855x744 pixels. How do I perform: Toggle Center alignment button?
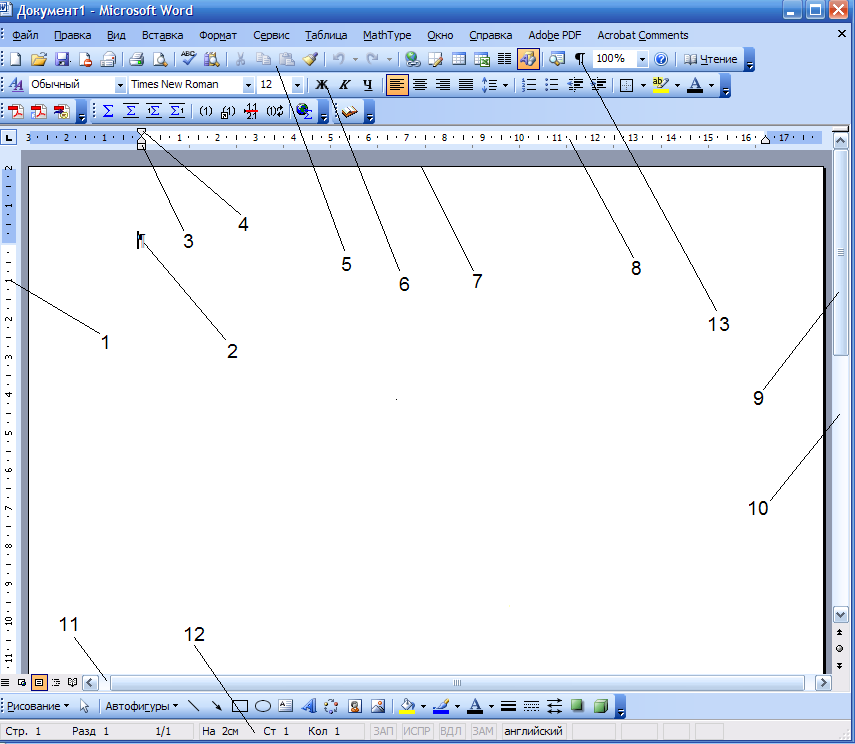[x=420, y=85]
